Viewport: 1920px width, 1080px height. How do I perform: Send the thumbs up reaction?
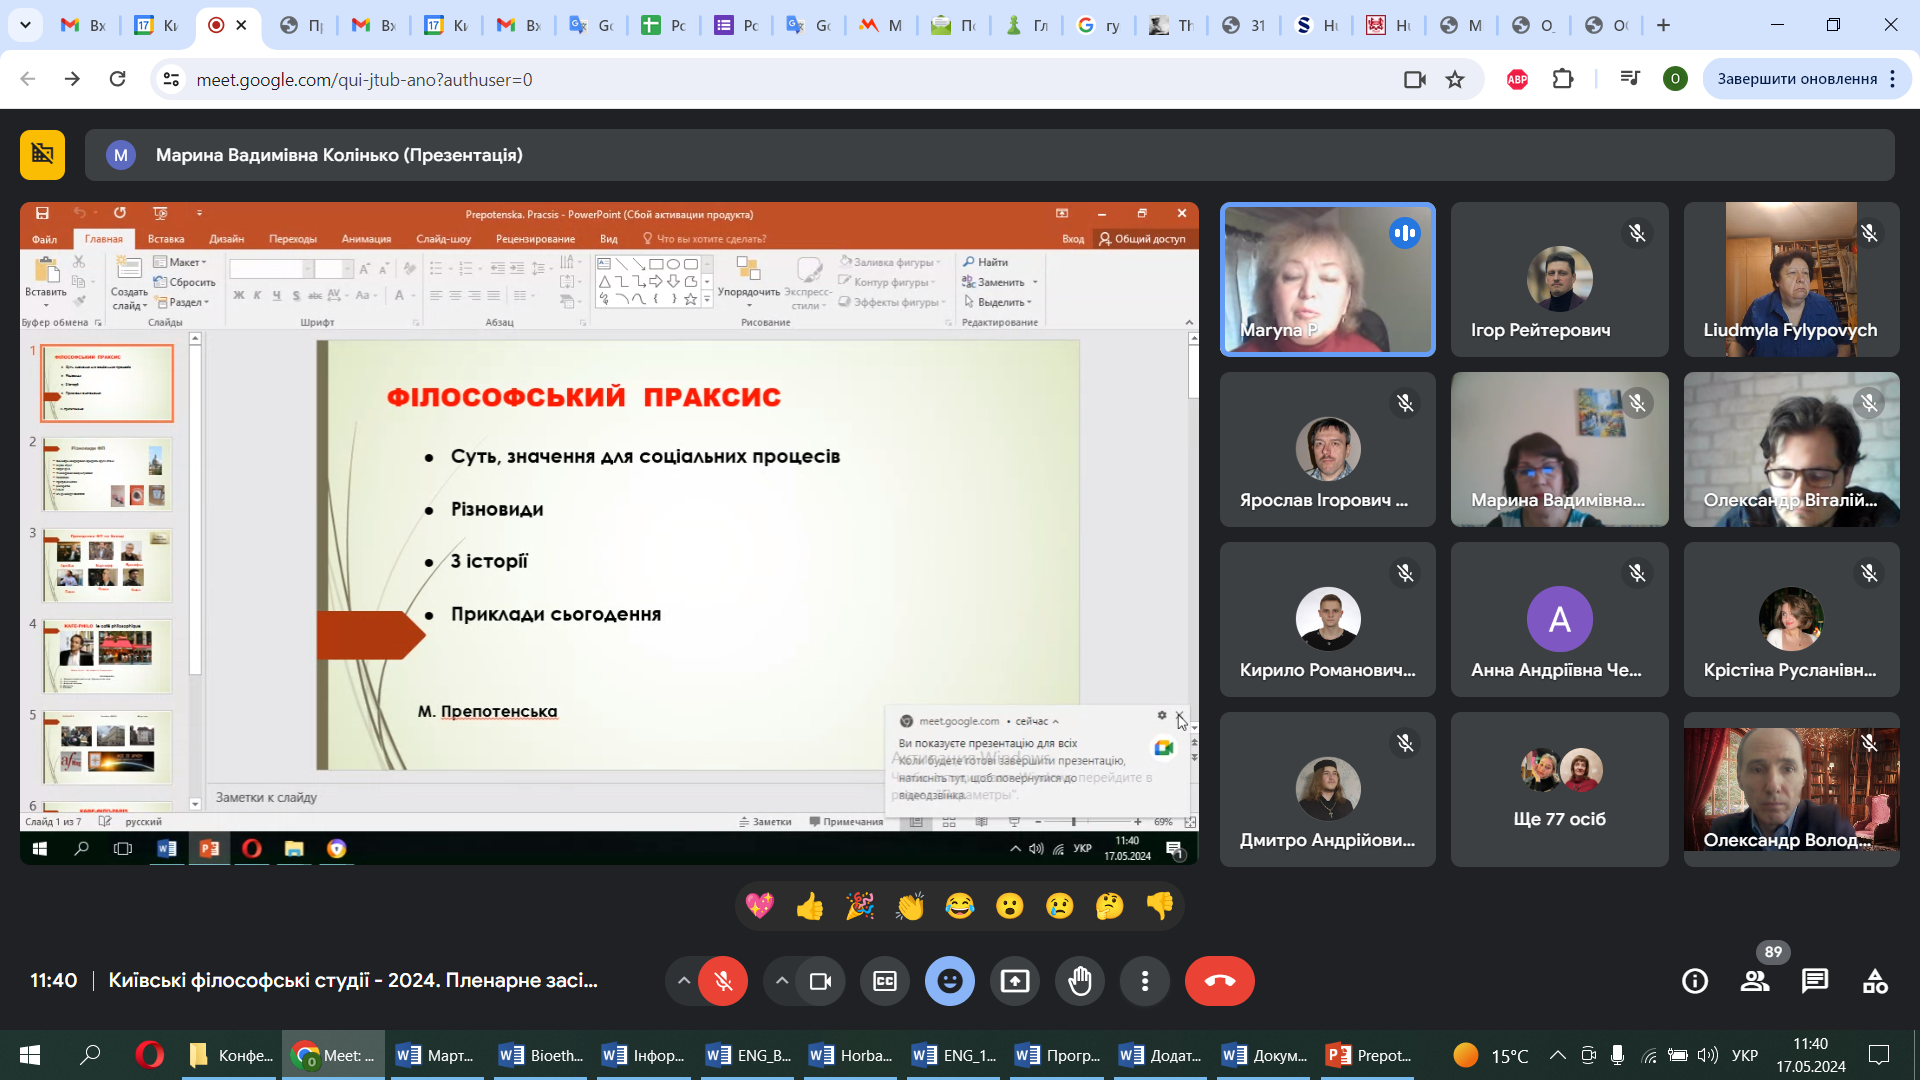coord(810,906)
